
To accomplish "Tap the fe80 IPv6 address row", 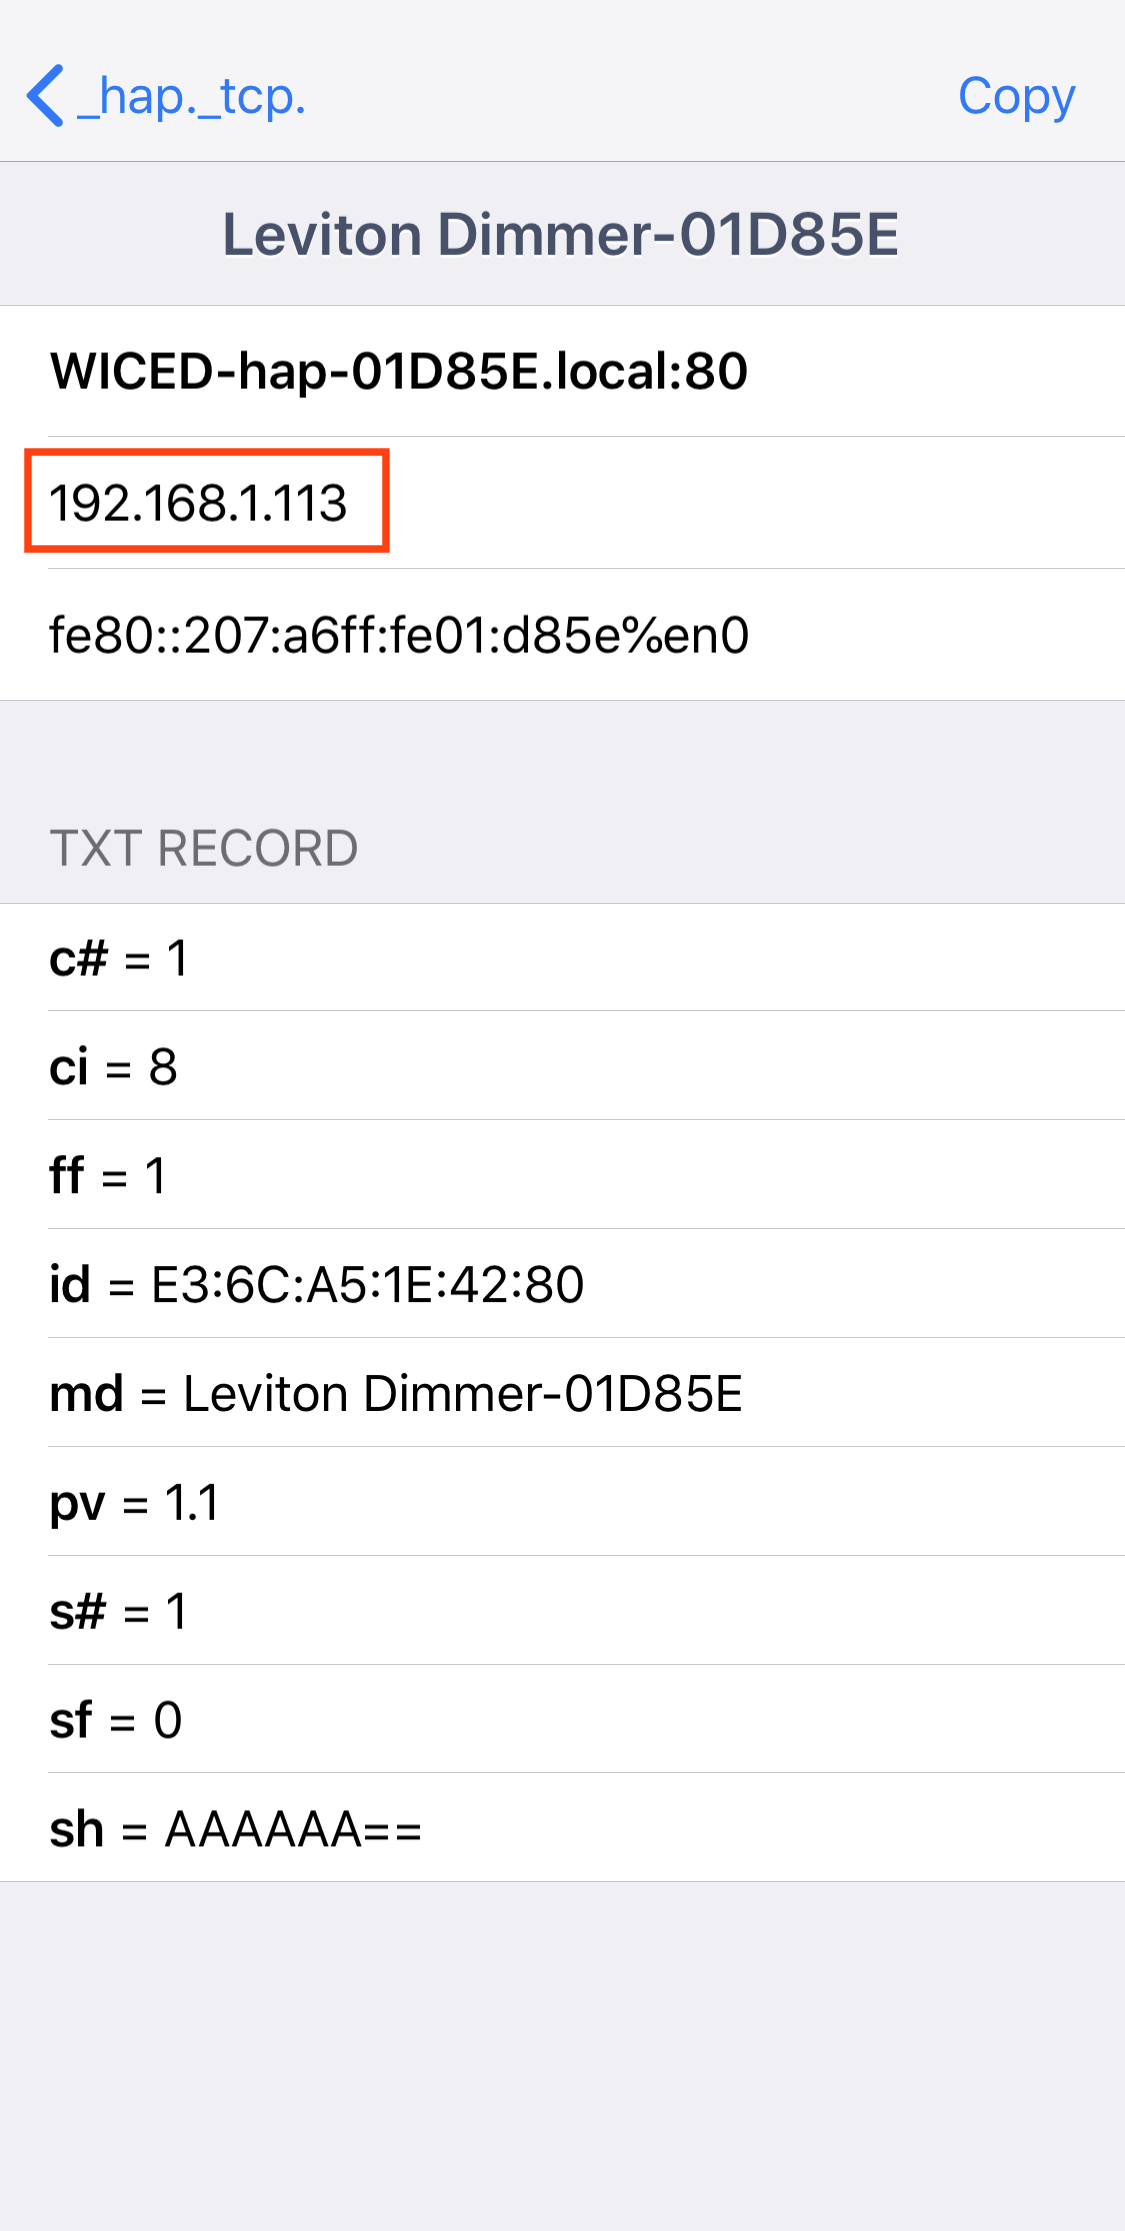I will pos(399,635).
